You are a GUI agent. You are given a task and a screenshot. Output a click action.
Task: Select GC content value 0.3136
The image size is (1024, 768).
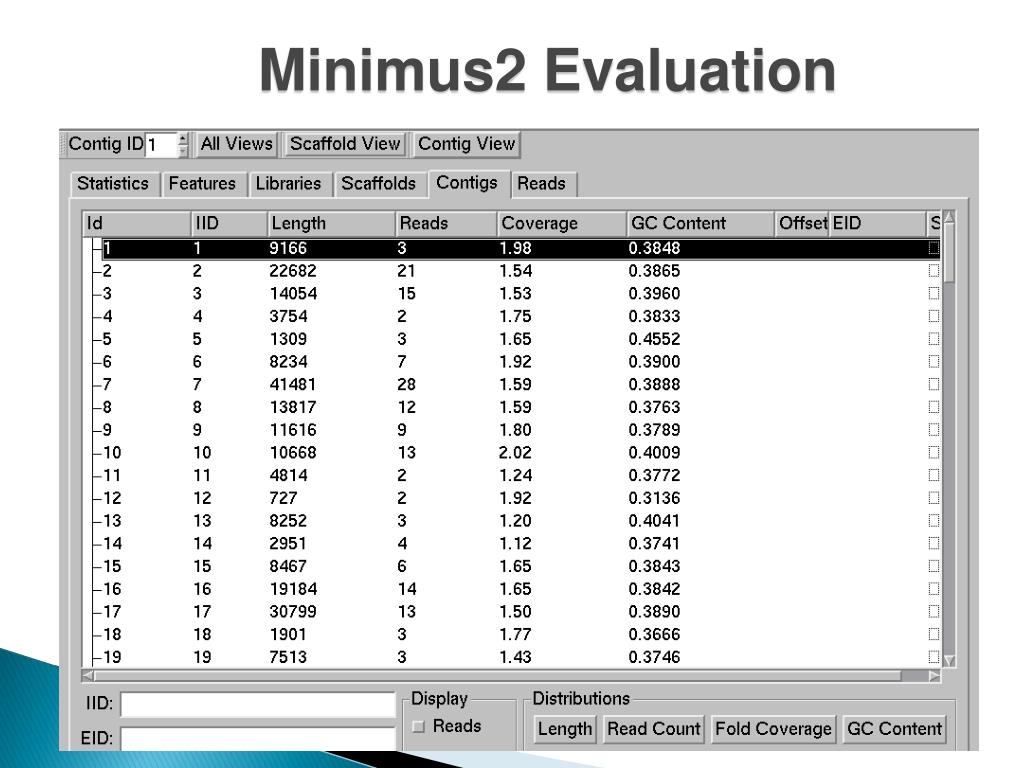[x=654, y=498]
